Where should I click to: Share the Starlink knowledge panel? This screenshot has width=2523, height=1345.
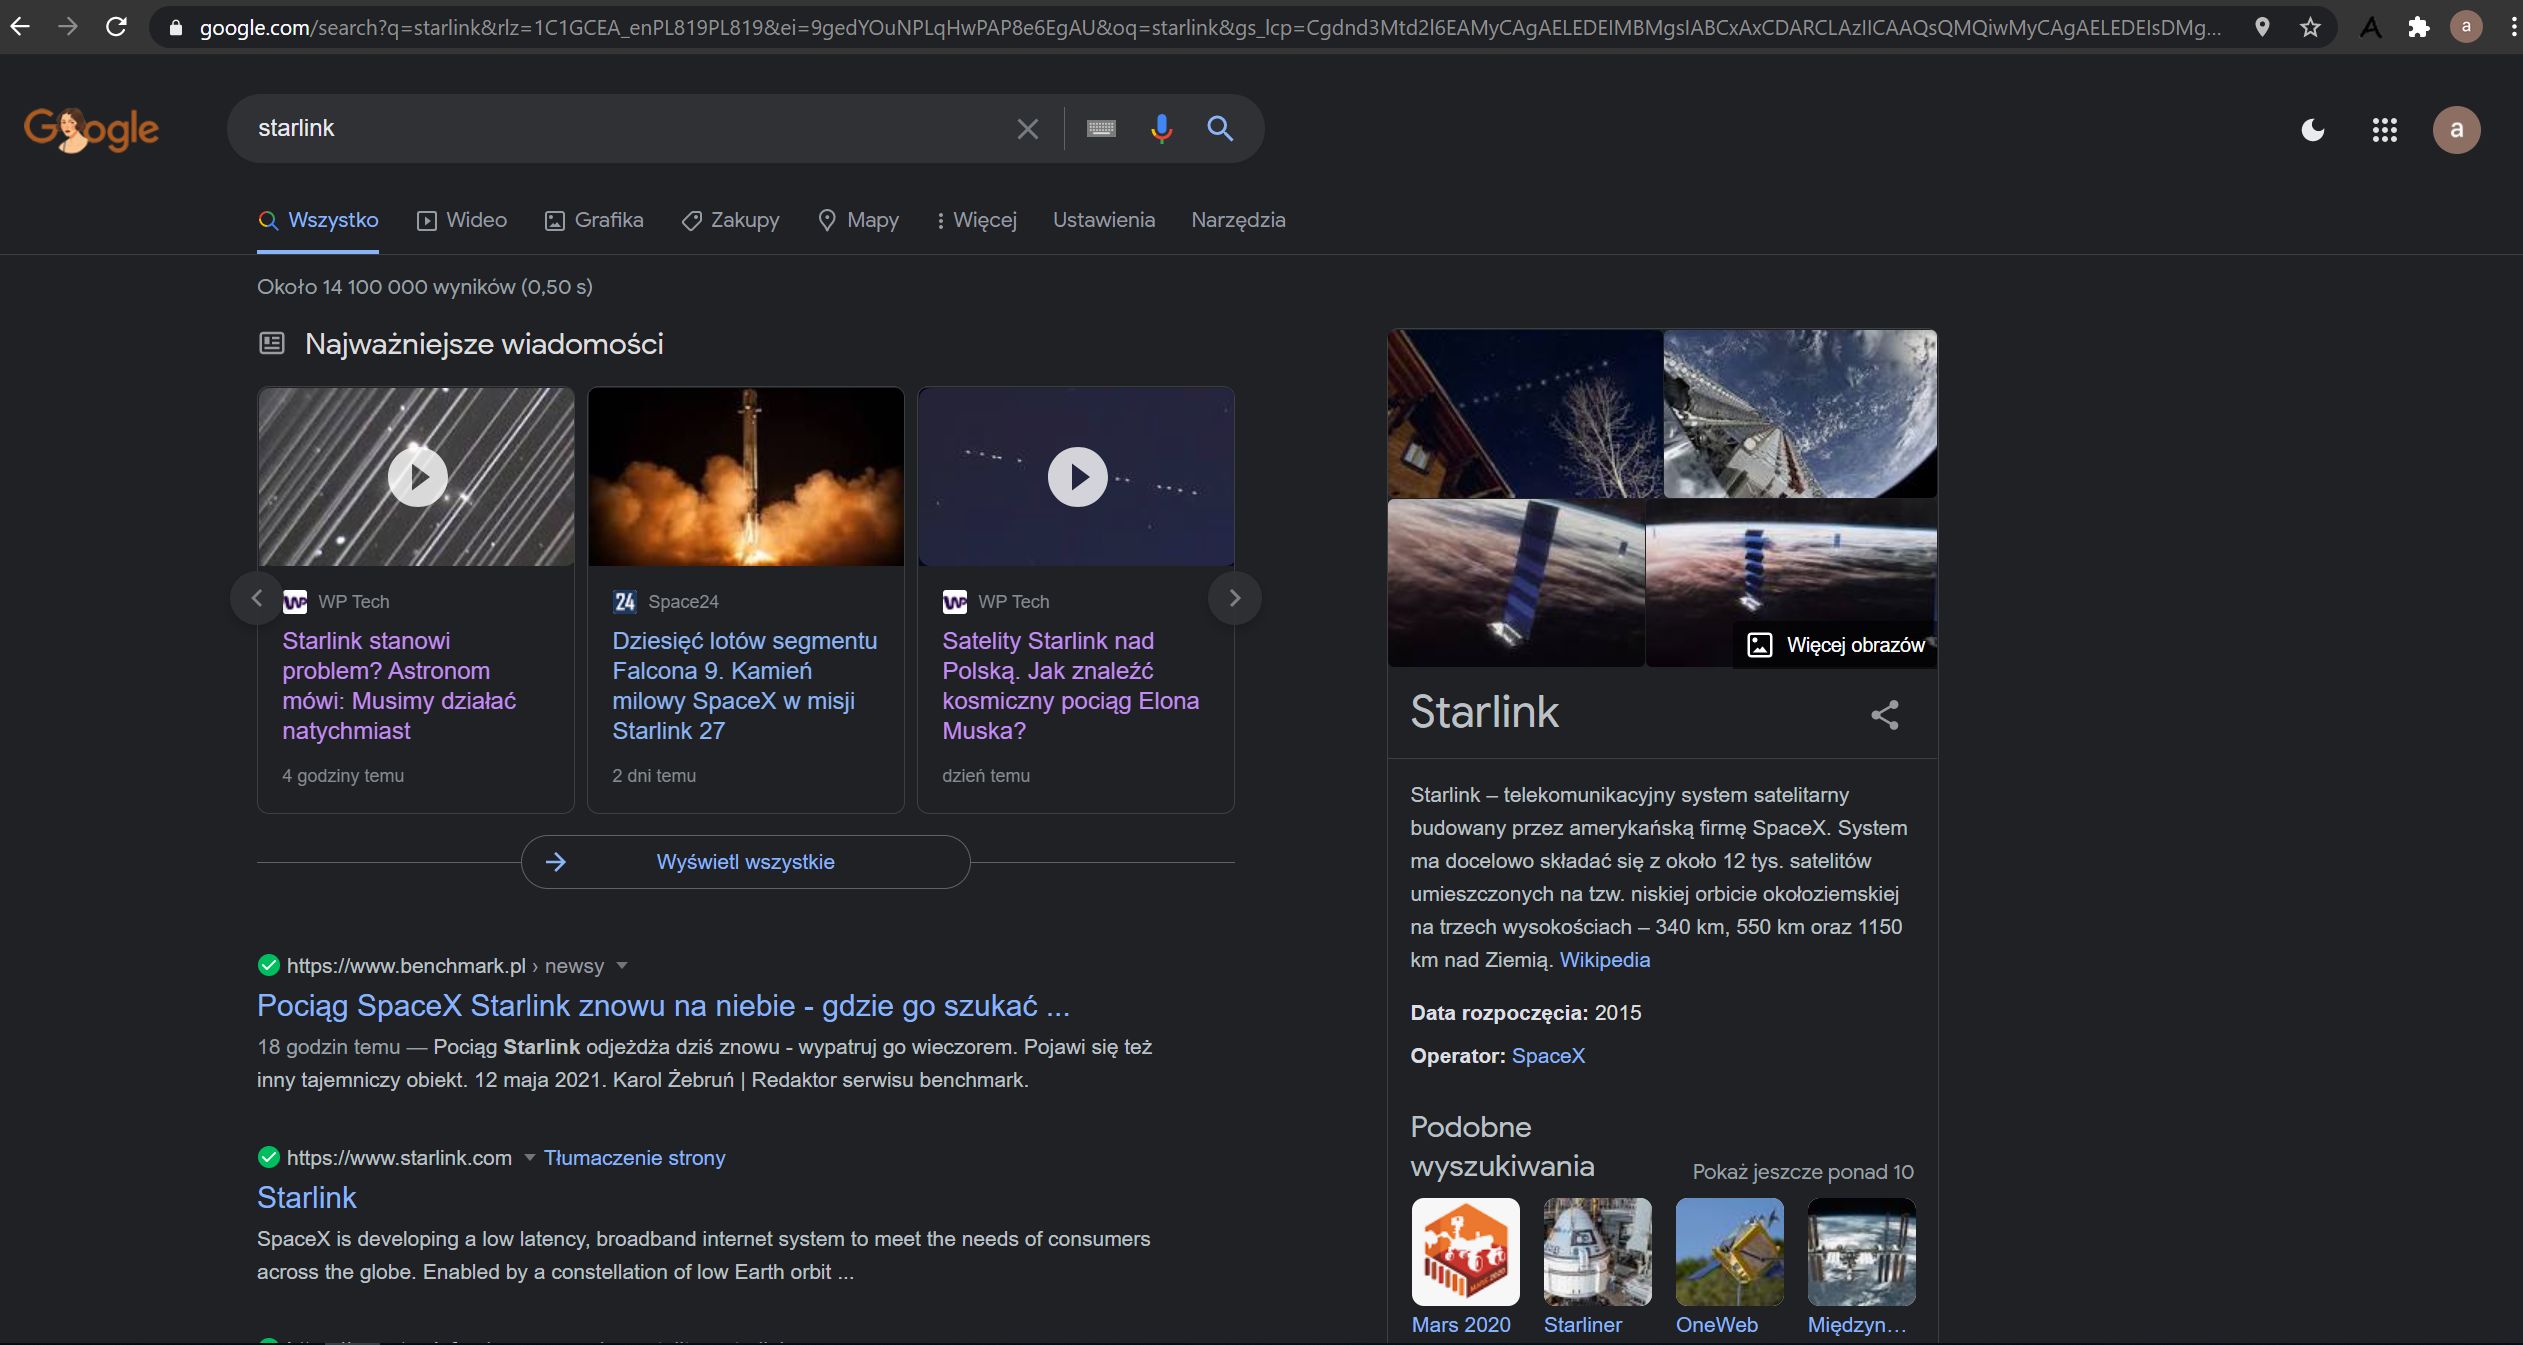(x=1884, y=714)
